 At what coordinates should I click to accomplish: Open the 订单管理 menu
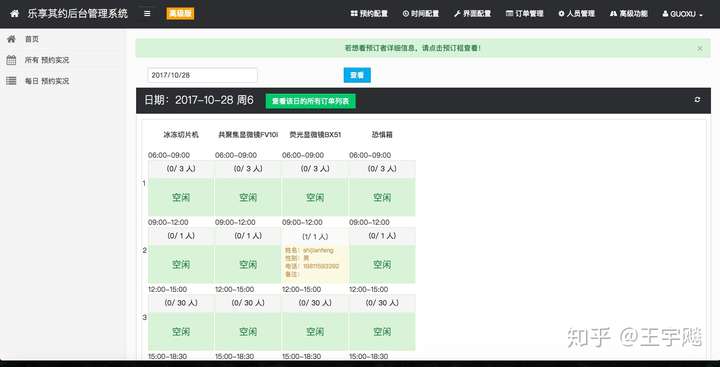[525, 14]
